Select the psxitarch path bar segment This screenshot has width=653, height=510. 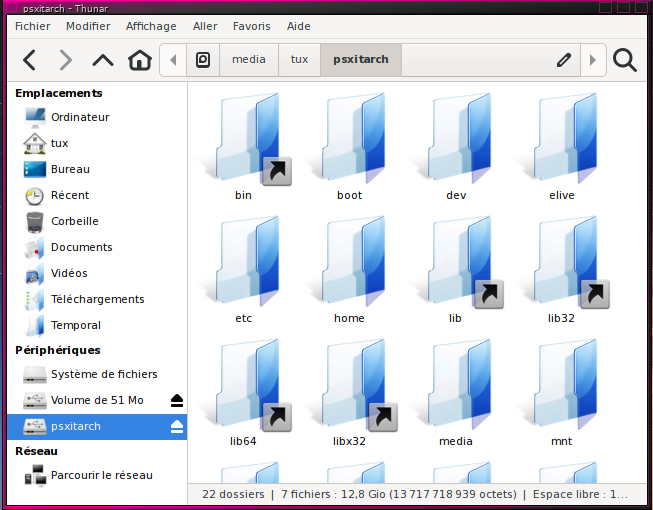point(361,60)
